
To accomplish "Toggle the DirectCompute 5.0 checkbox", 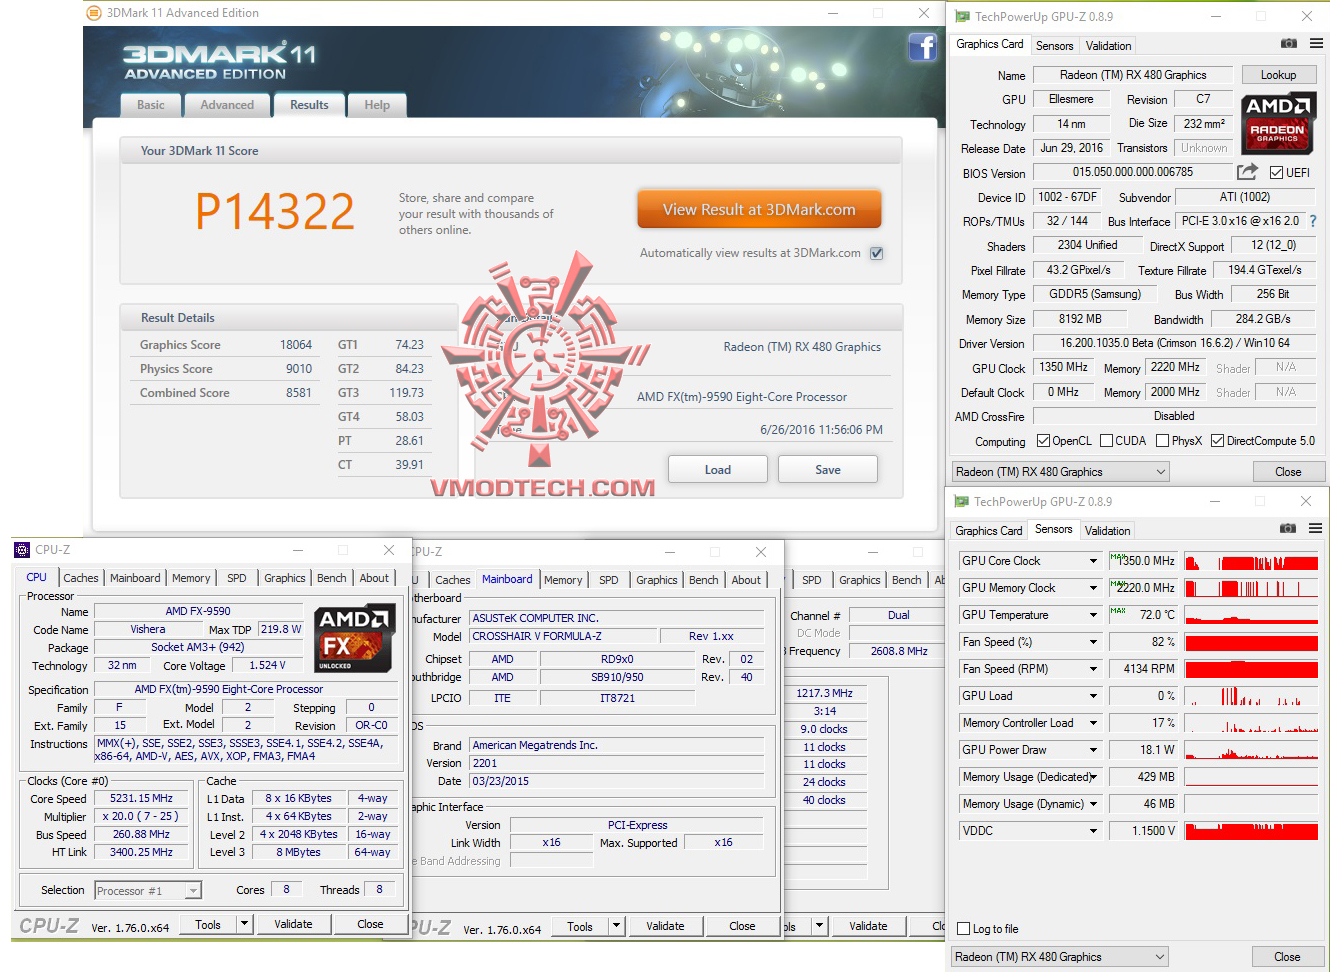I will pos(1217,441).
